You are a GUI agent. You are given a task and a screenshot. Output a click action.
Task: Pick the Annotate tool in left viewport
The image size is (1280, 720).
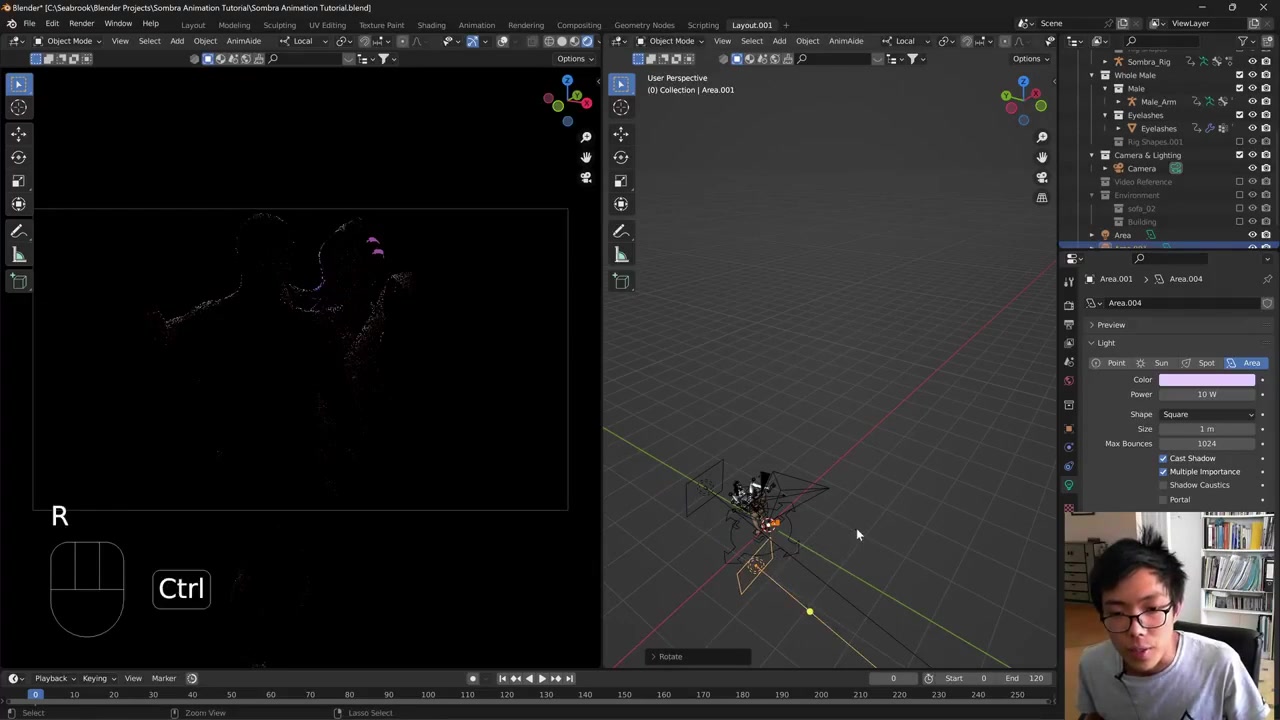pos(18,231)
